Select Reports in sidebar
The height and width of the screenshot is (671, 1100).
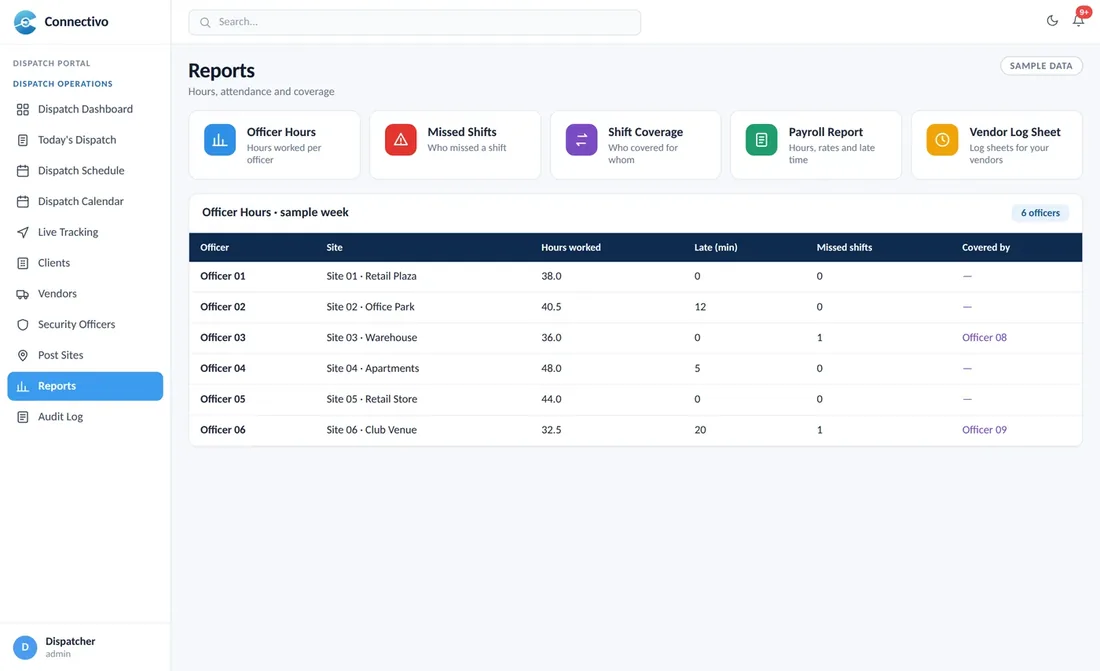point(85,386)
